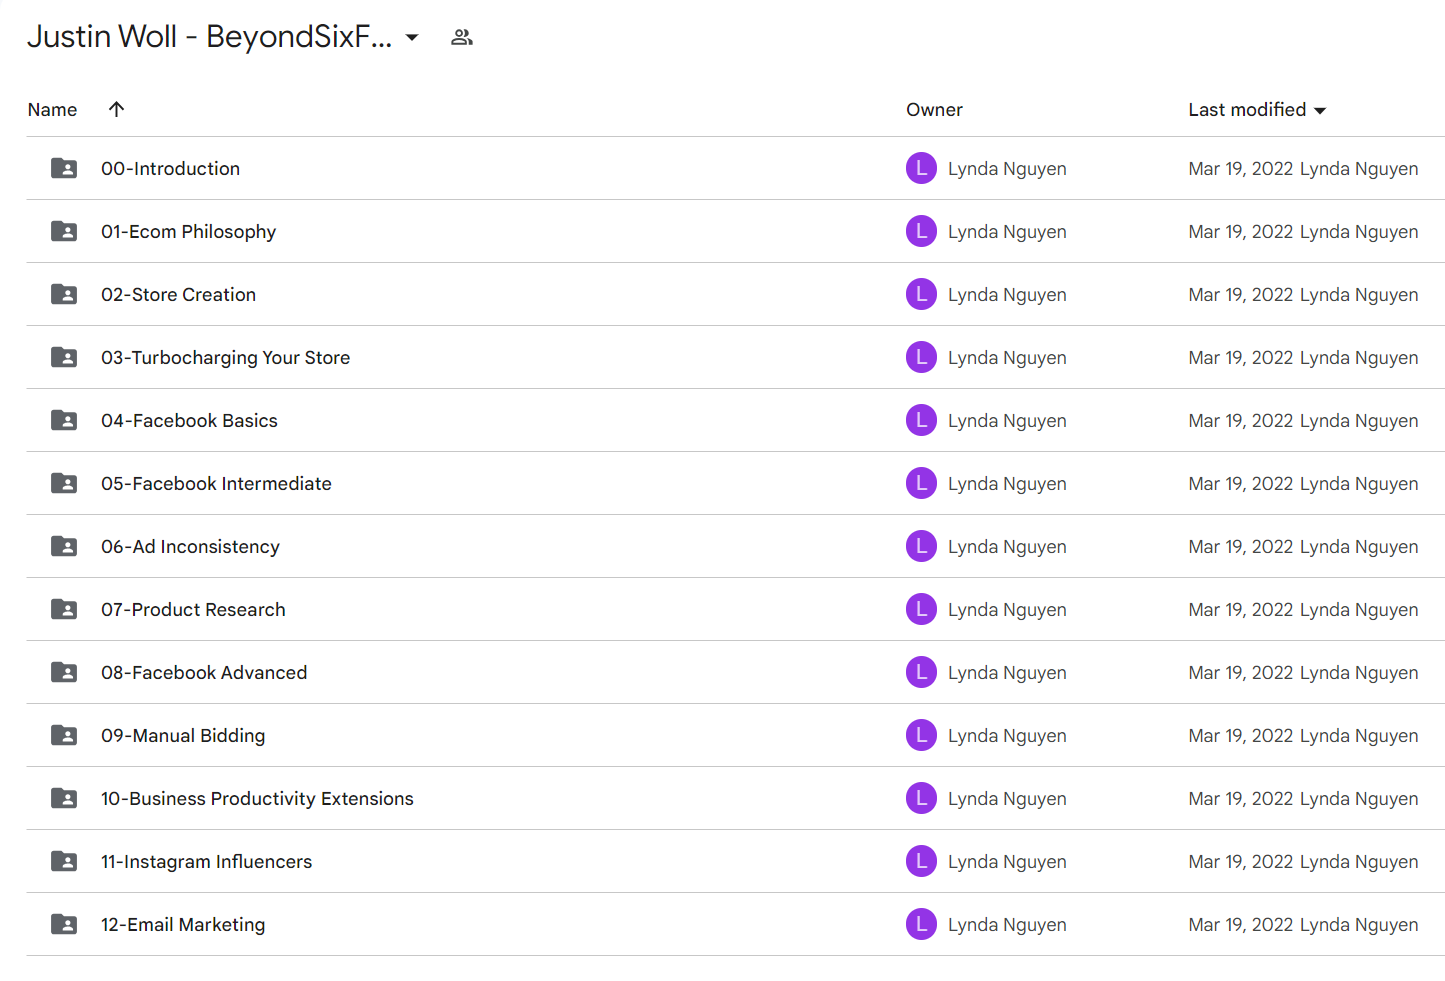Viewport: 1445px width, 981px height.
Task: Click the 10-Business Productivity Extensions folder icon
Action: click(64, 798)
